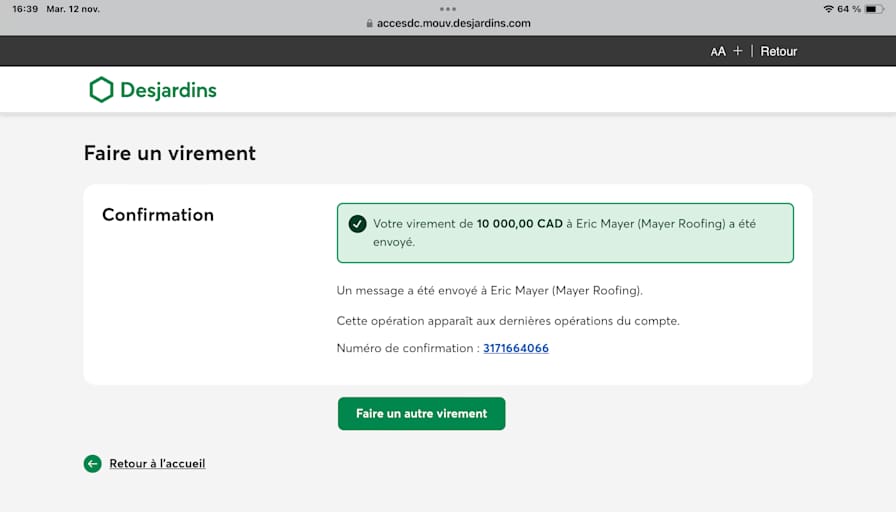Tap the padlock icon in address bar
Screen dimensions: 896x512
pyautogui.click(x=369, y=23)
